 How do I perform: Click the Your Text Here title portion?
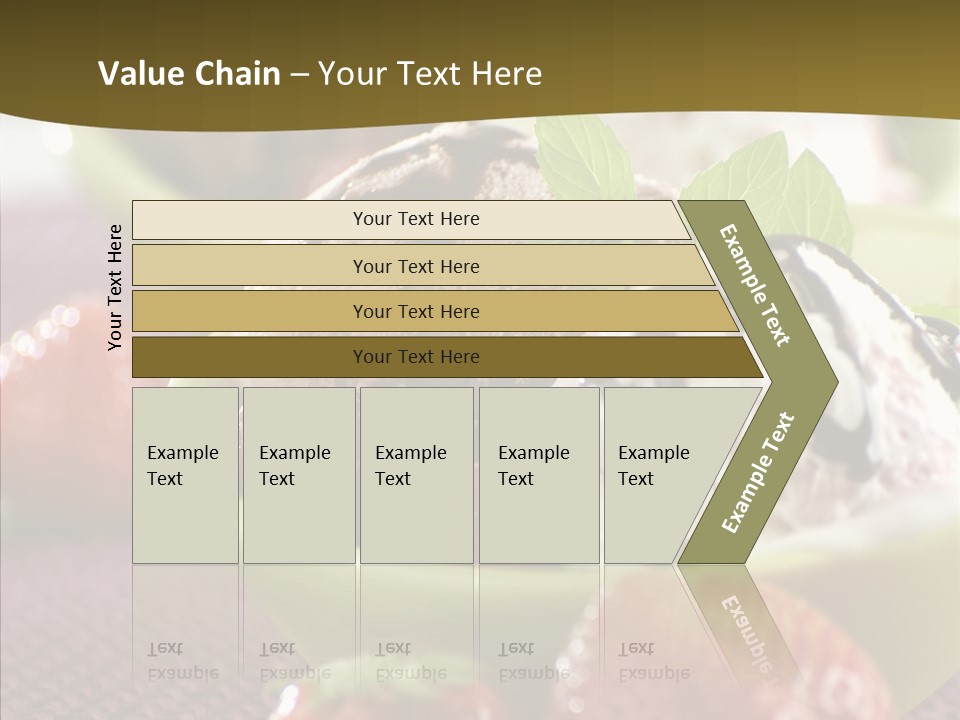[430, 73]
